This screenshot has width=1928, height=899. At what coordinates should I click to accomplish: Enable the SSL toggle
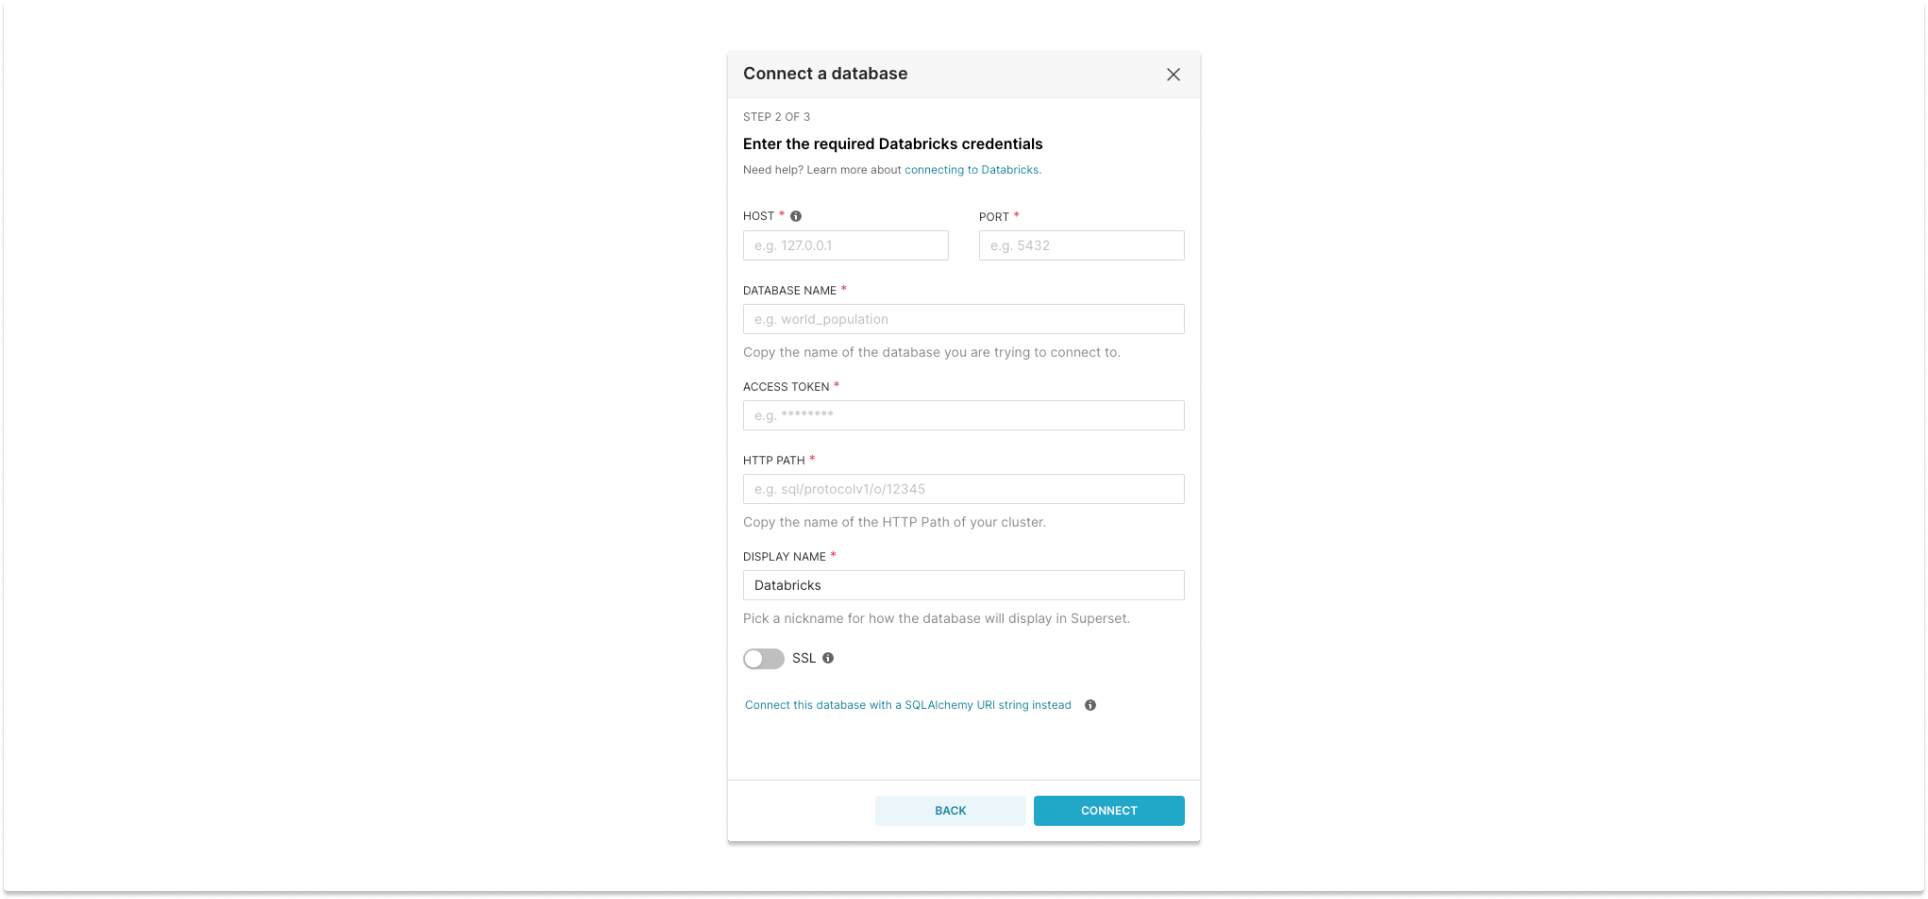click(x=763, y=658)
